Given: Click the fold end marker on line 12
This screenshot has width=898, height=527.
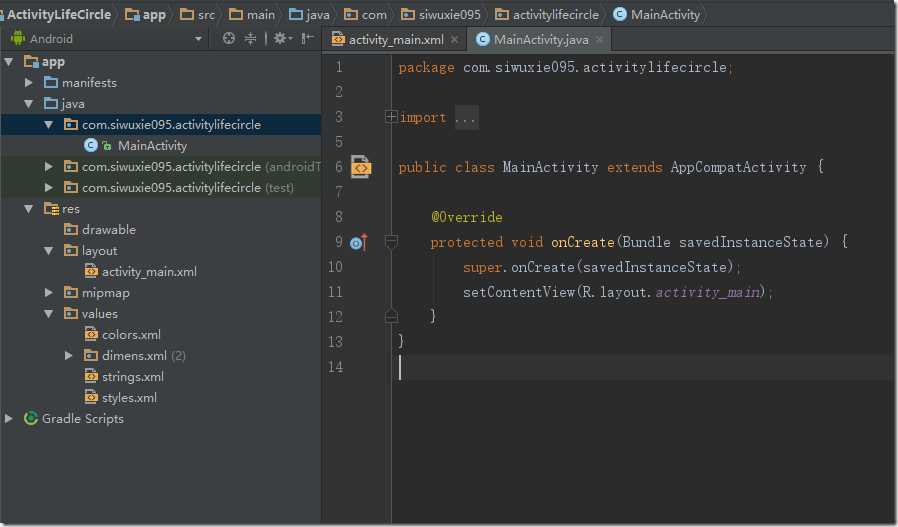Looking at the screenshot, I should (x=391, y=316).
